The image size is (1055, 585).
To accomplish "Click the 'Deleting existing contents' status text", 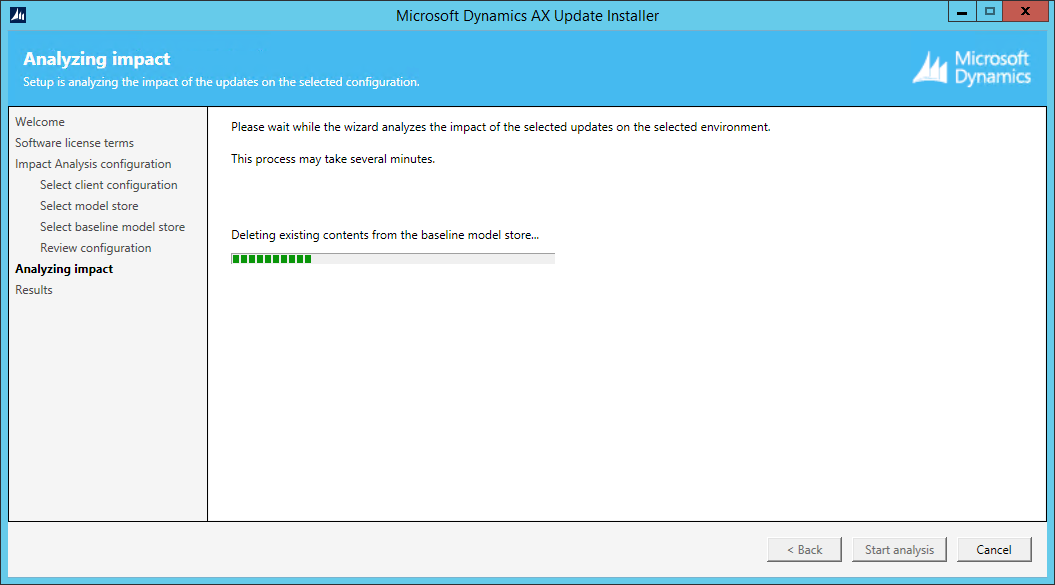I will click(385, 235).
